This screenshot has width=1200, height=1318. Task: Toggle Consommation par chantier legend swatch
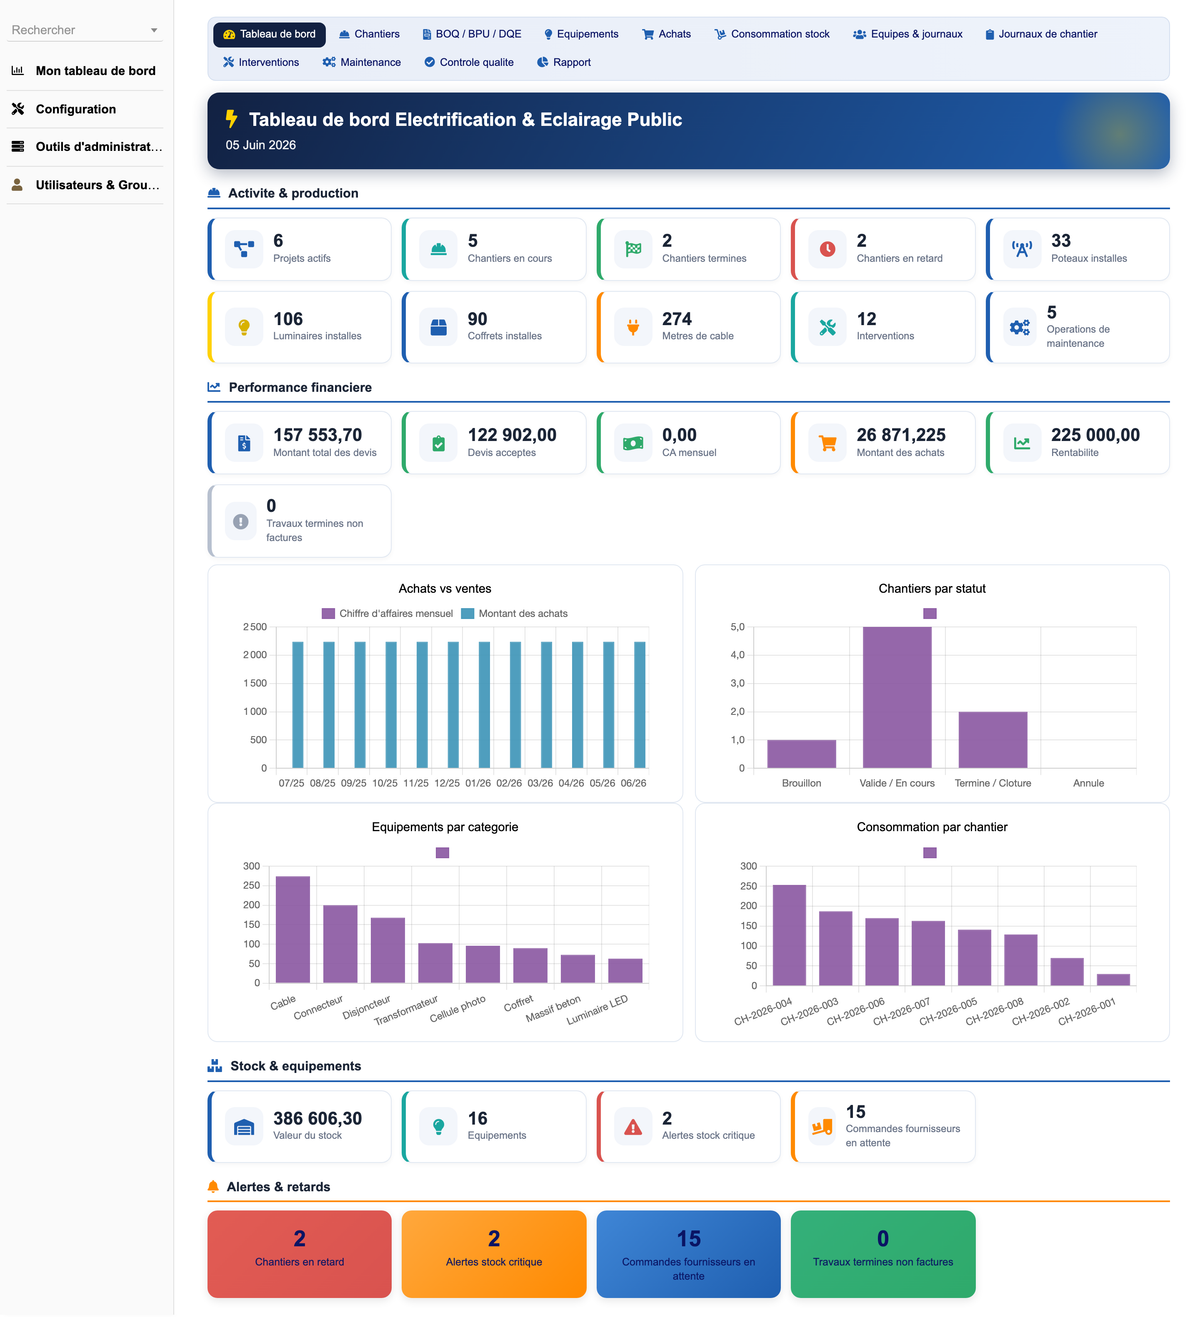(x=930, y=853)
